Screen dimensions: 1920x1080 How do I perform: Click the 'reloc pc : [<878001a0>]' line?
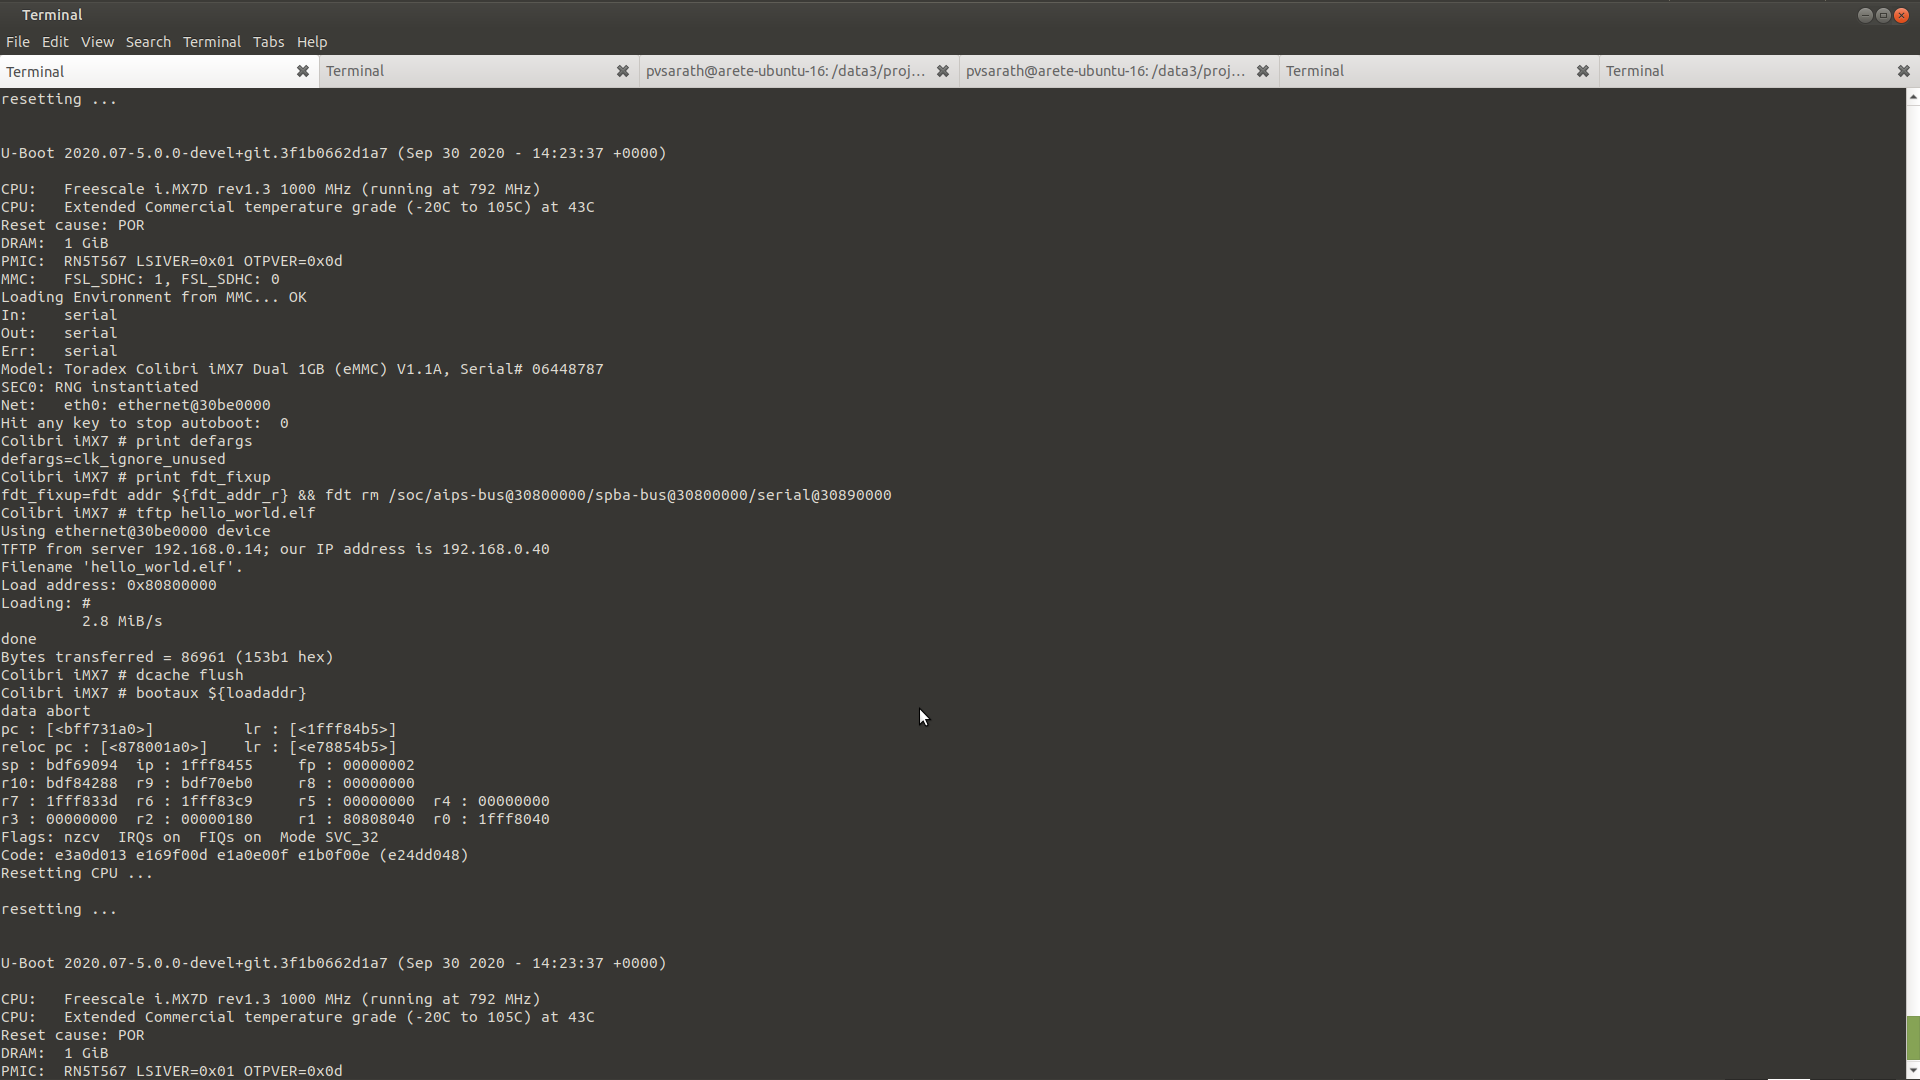[x=199, y=747]
